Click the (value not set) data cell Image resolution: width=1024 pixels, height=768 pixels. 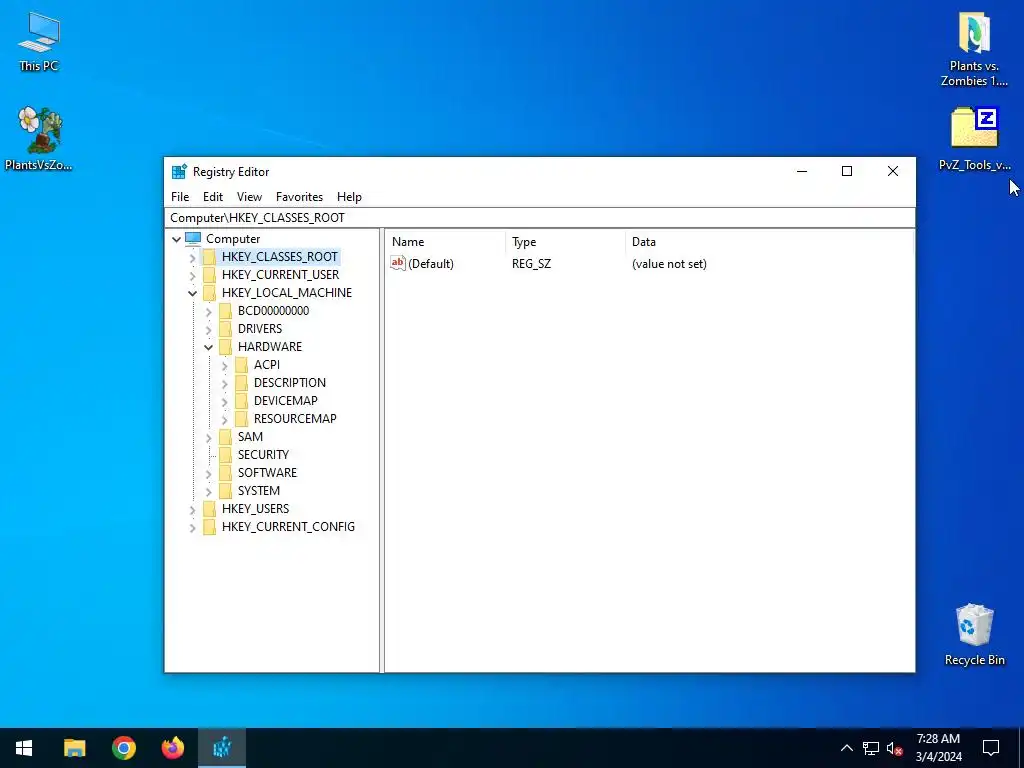(669, 264)
